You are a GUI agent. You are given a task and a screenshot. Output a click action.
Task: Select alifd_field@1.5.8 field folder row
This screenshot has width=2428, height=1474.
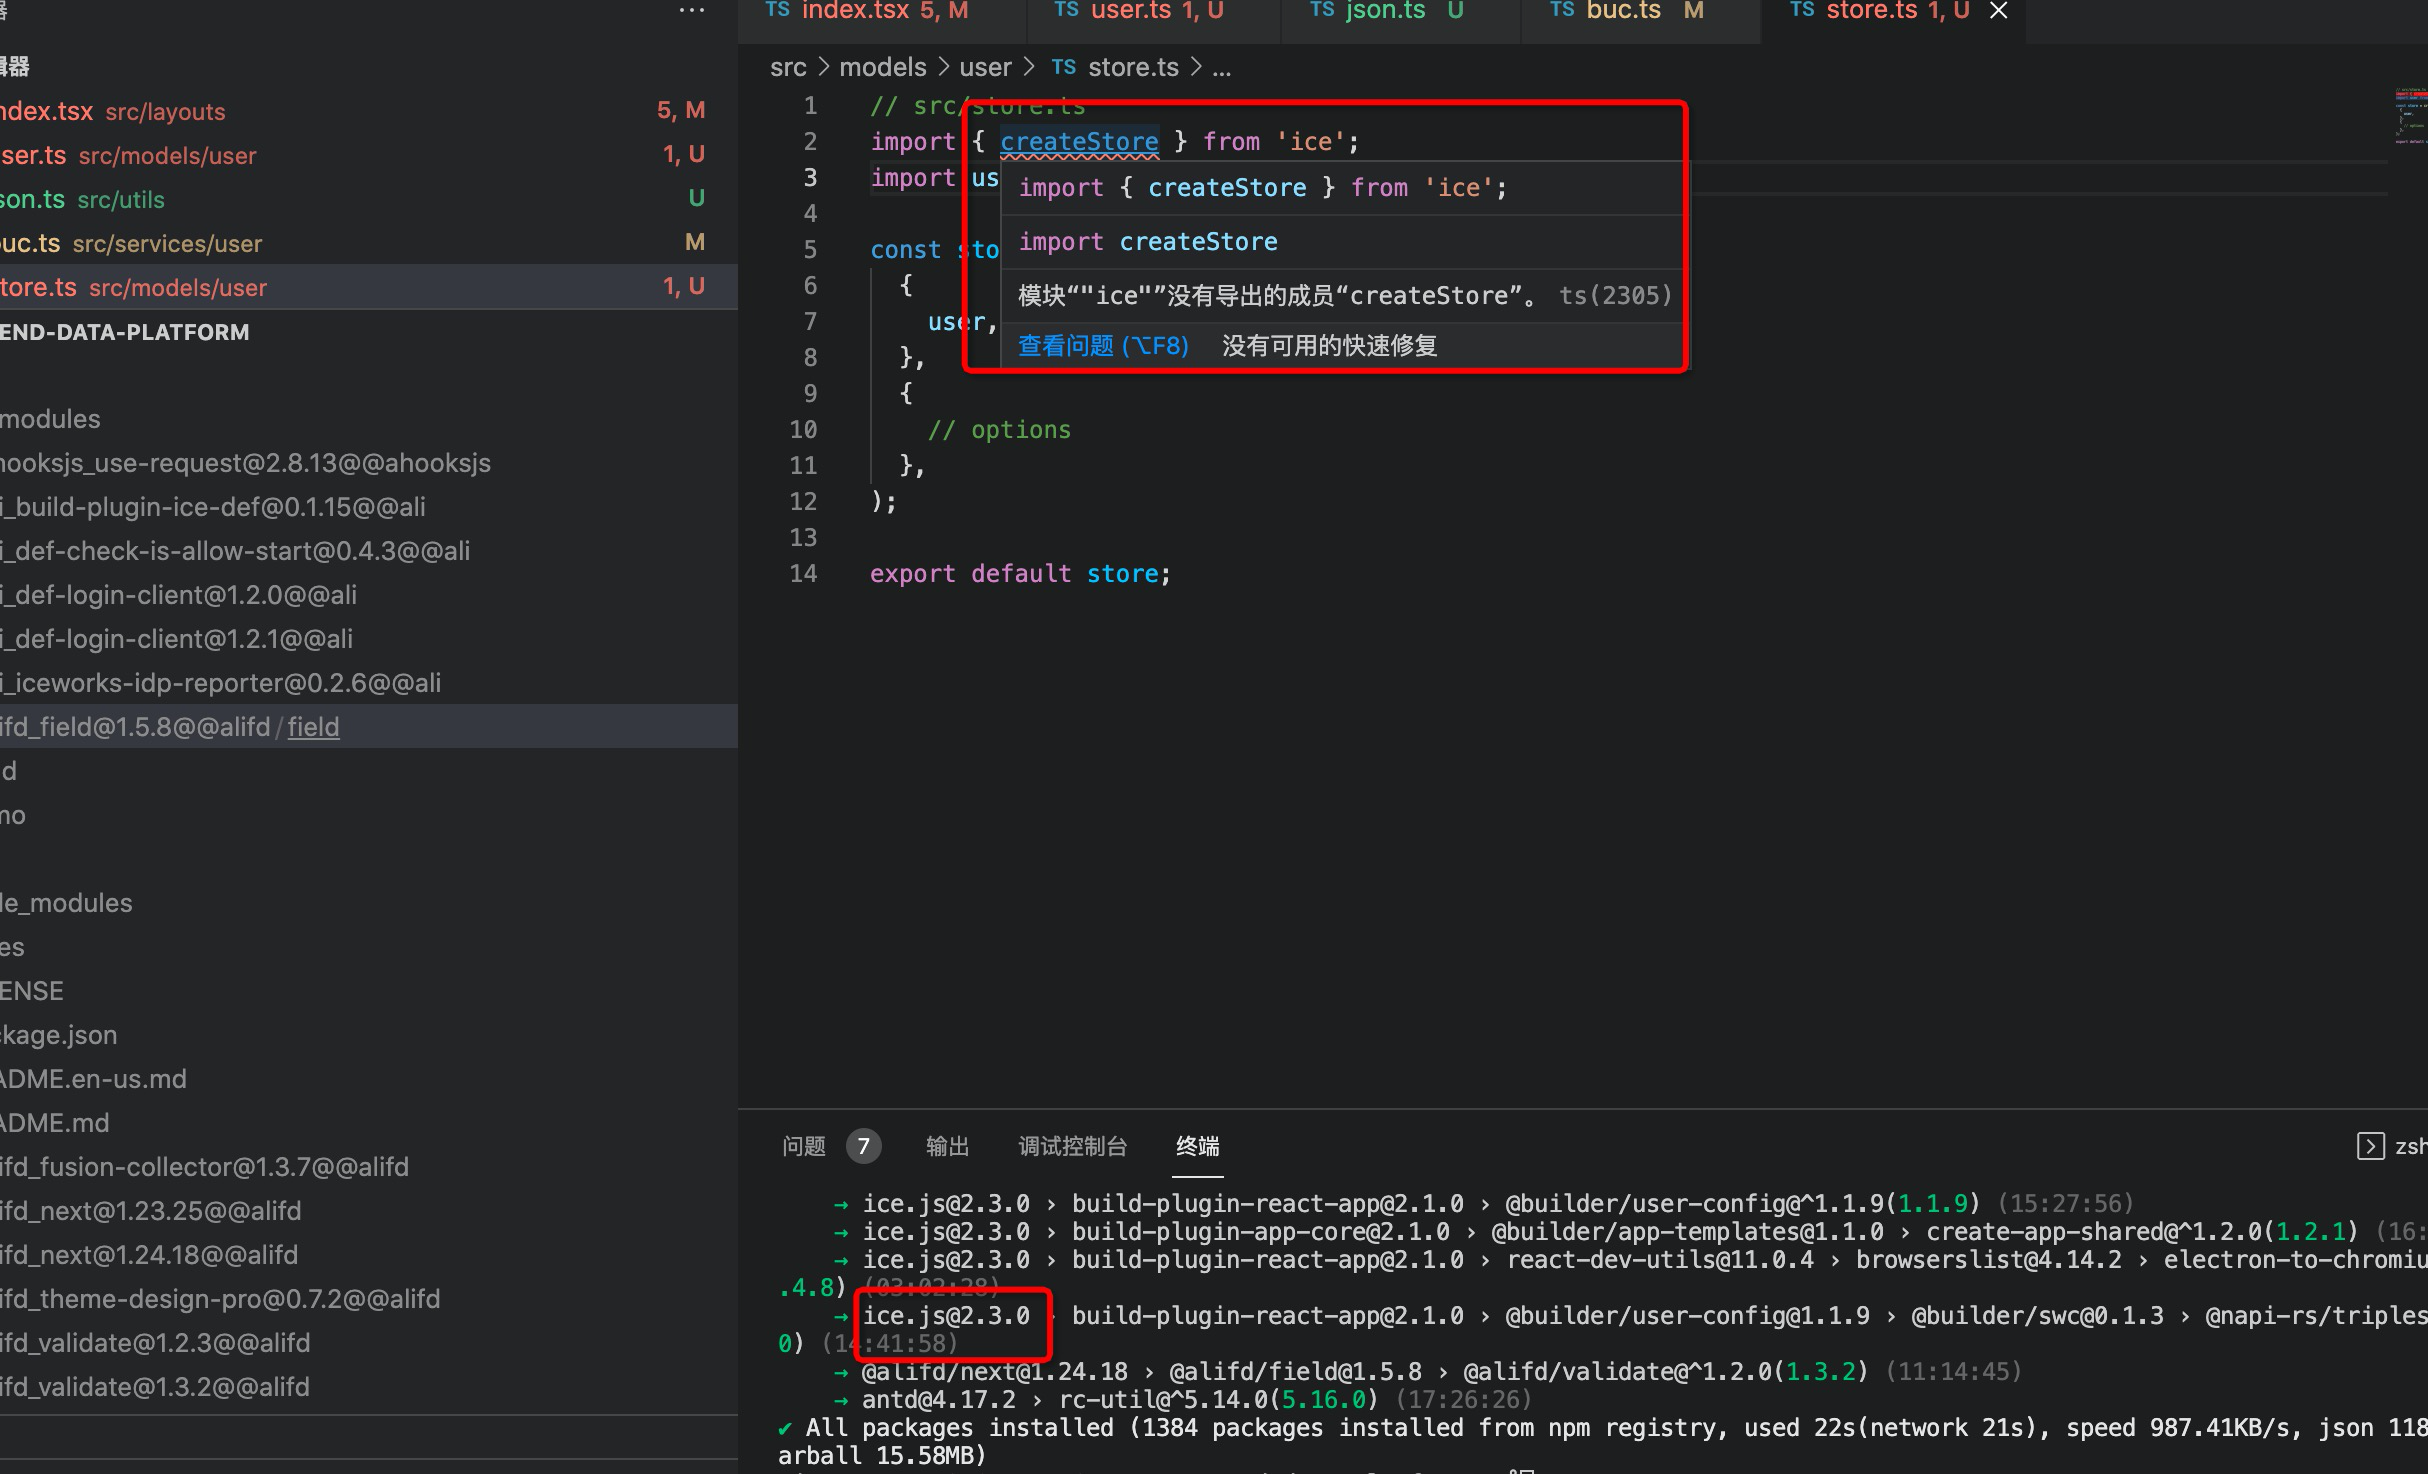pyautogui.click(x=369, y=727)
